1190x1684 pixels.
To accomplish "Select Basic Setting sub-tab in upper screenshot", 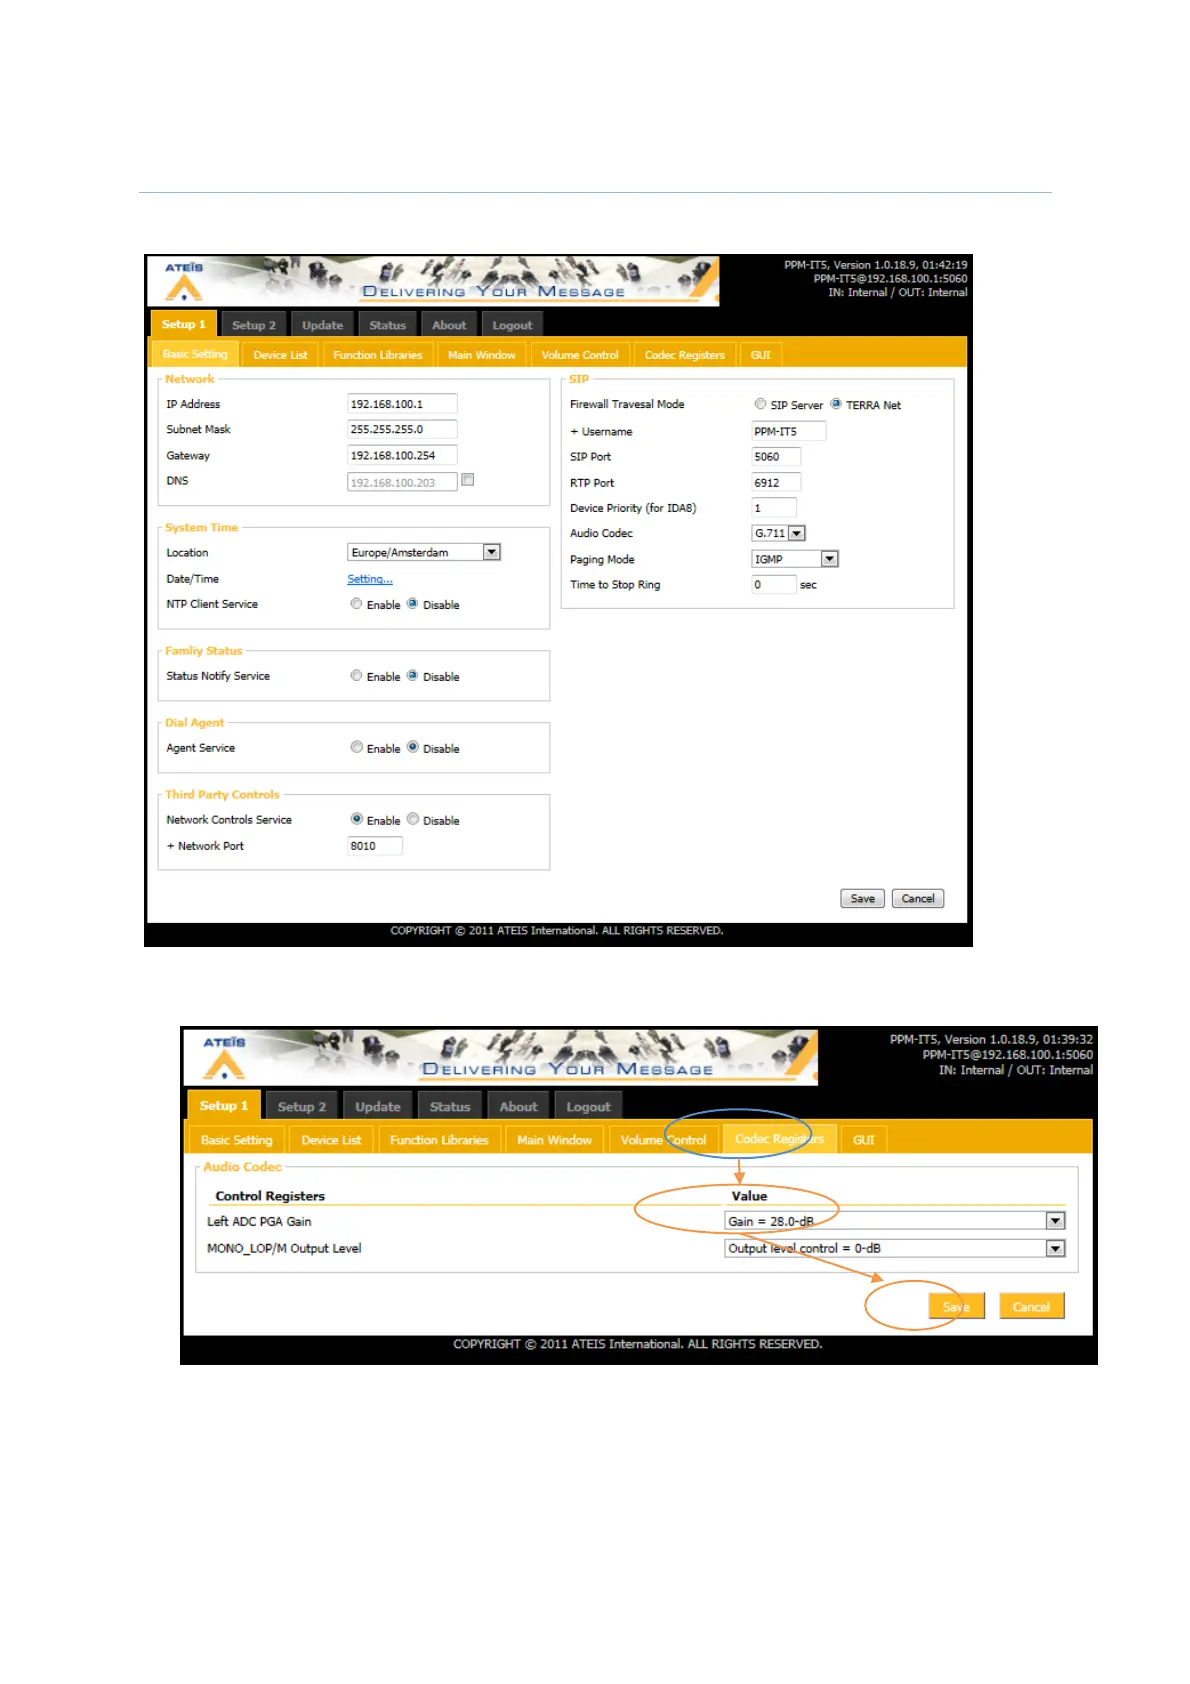I will pos(195,354).
